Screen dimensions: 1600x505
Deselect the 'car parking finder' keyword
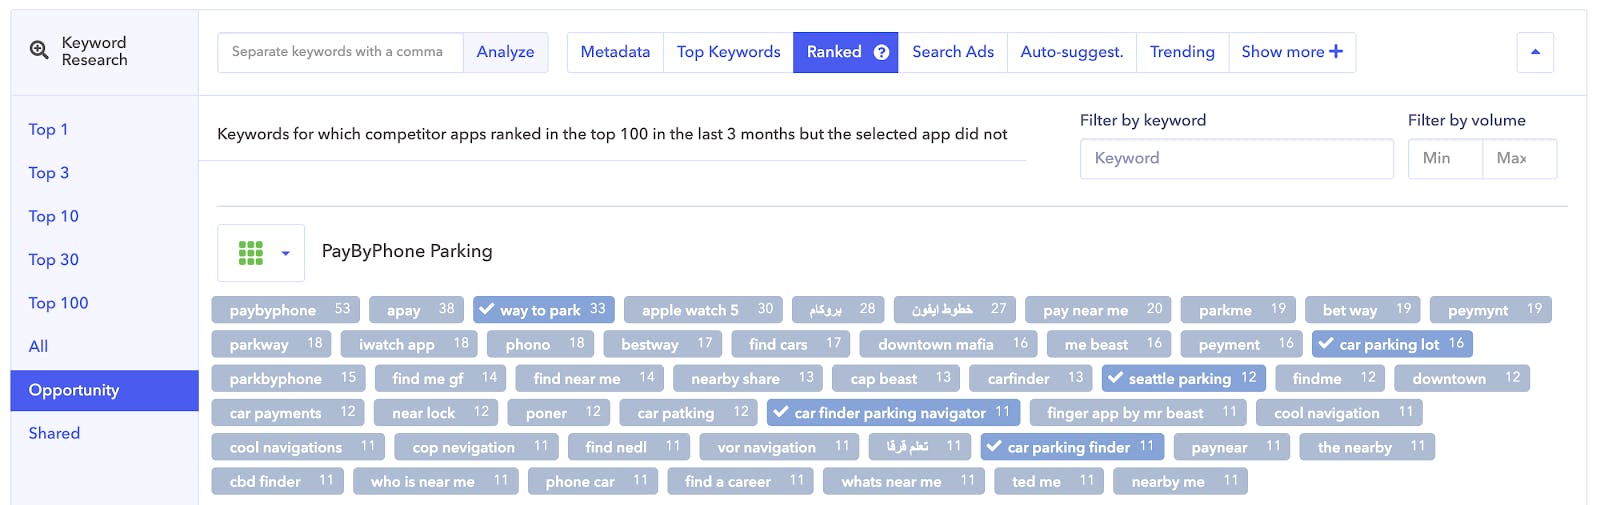point(994,446)
